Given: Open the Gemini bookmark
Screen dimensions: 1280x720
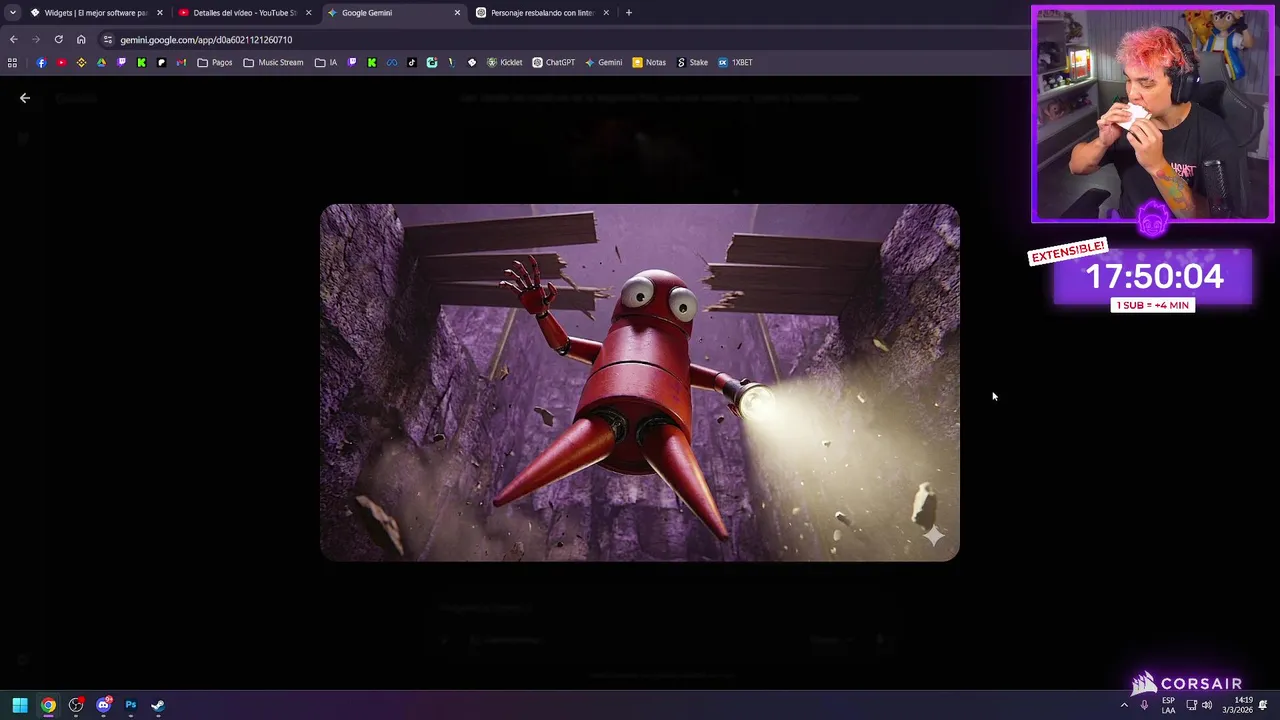Looking at the screenshot, I should (x=604, y=62).
